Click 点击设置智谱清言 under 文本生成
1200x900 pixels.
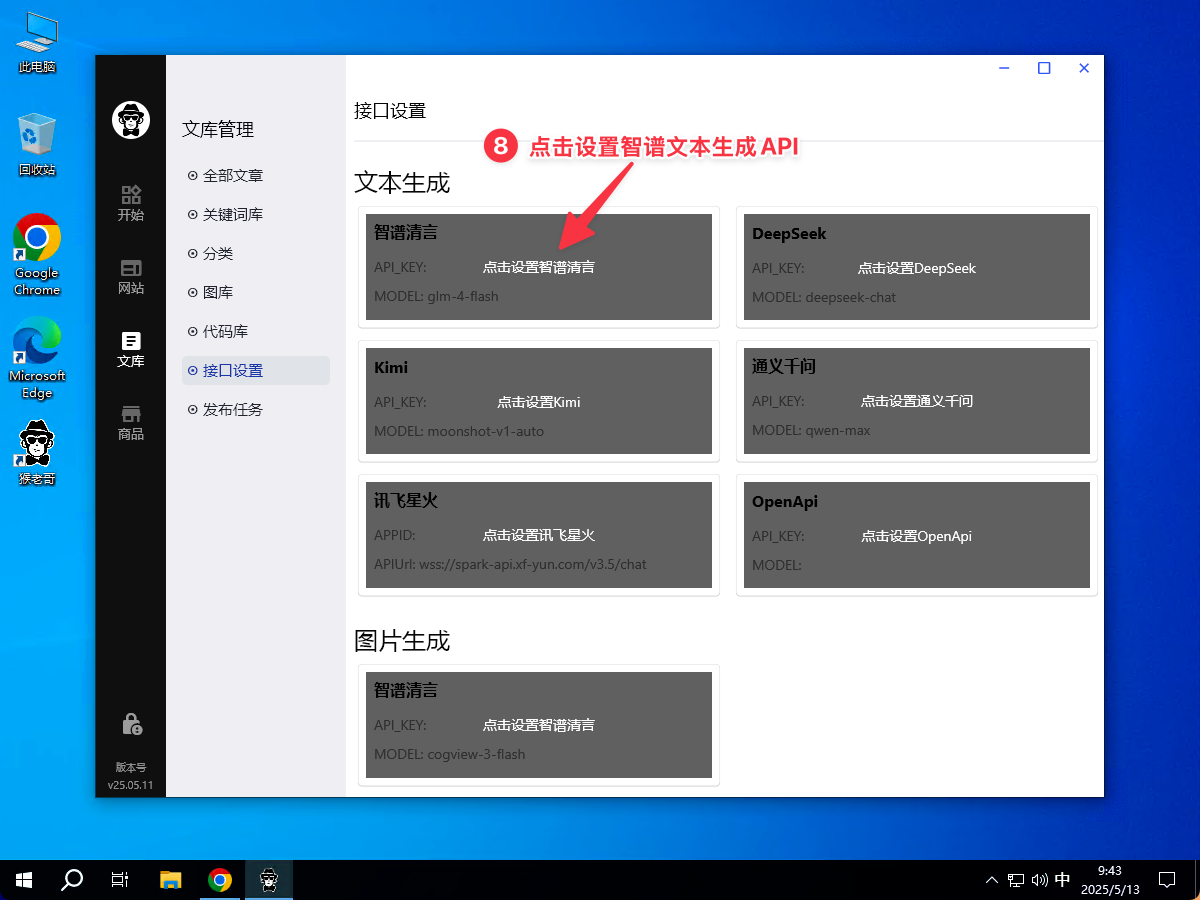pyautogui.click(x=539, y=268)
